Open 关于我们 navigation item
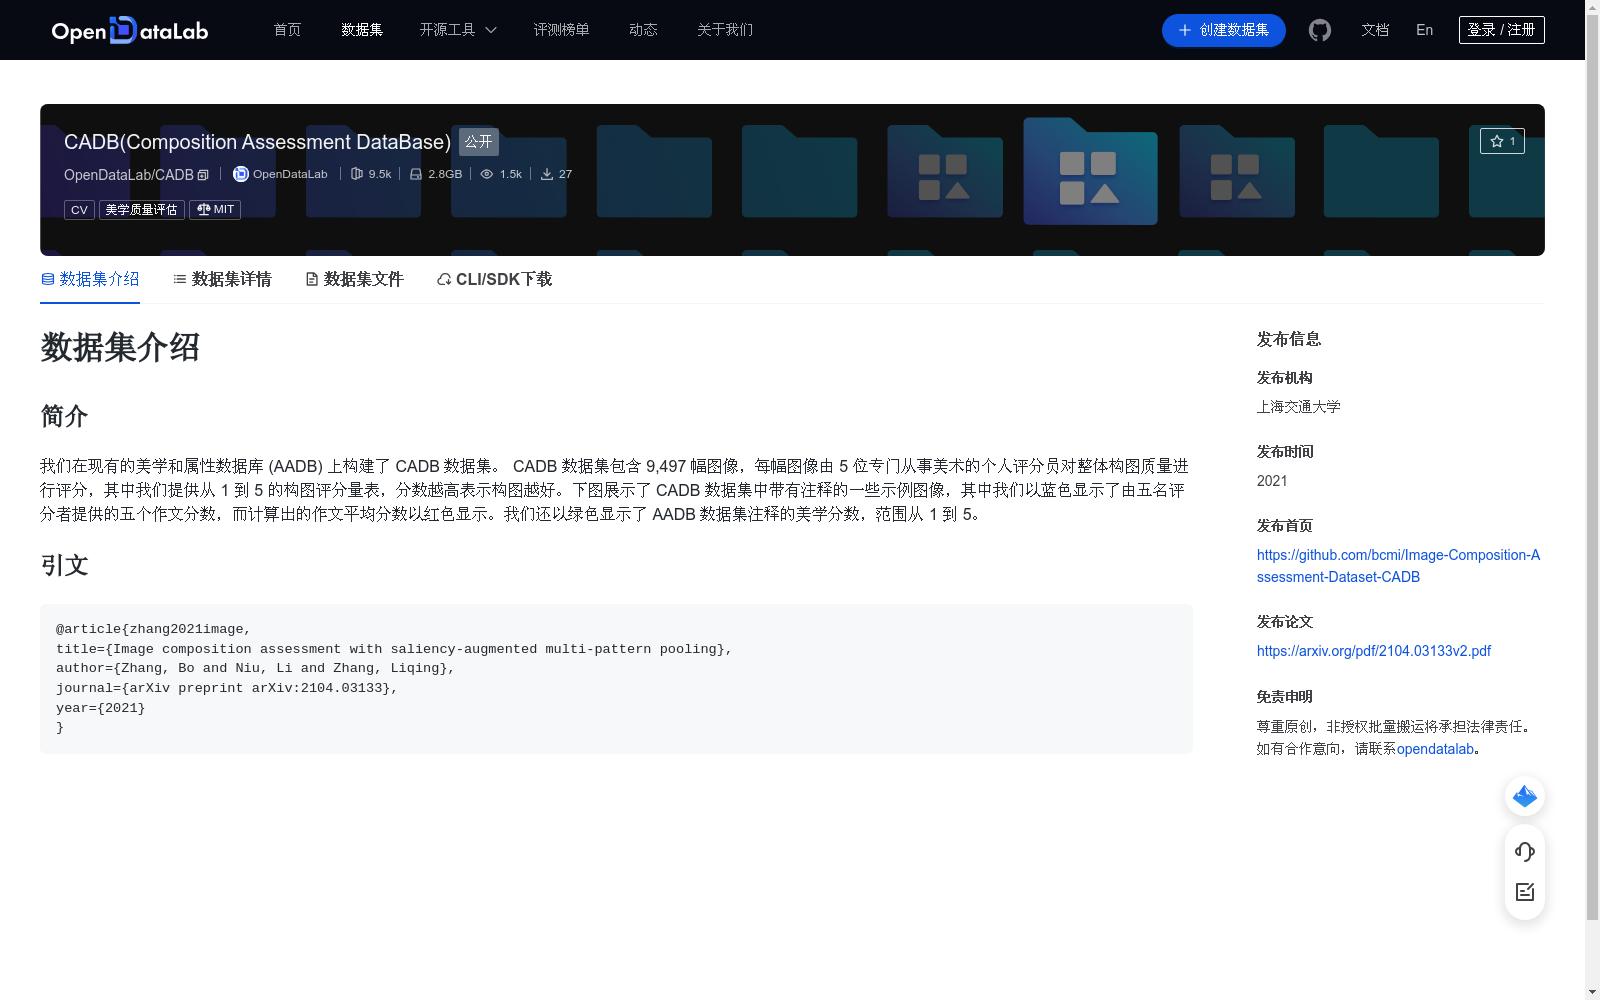The image size is (1600, 1000). [725, 30]
